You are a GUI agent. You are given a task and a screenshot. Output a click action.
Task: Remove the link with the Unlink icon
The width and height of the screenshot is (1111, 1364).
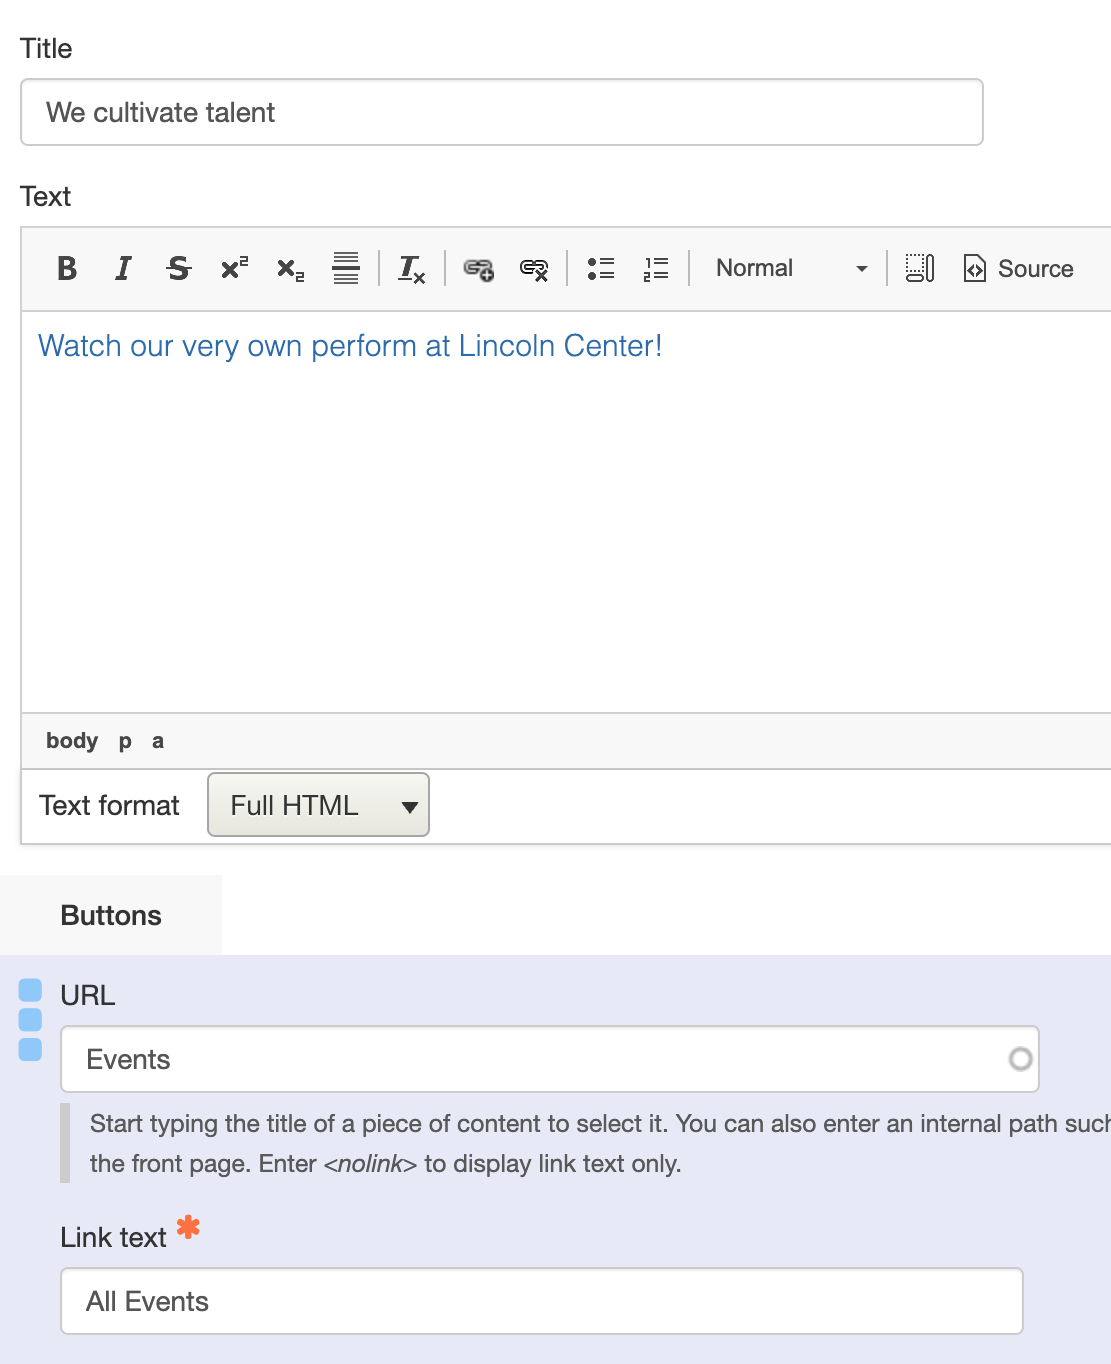click(x=534, y=268)
